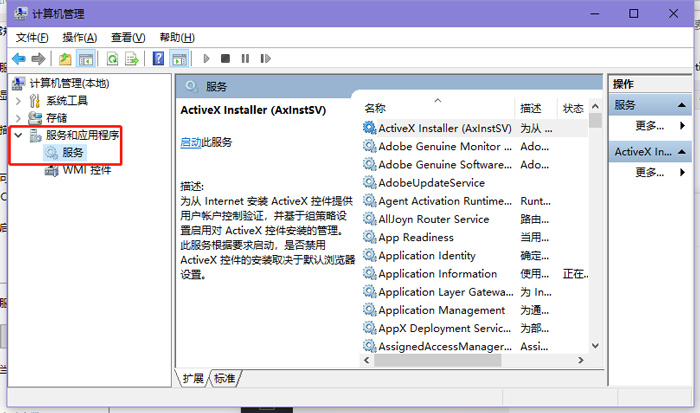Screen dimensions: 700x413
Task: Click the Back arrow toolbar icon
Action: (x=18, y=59)
